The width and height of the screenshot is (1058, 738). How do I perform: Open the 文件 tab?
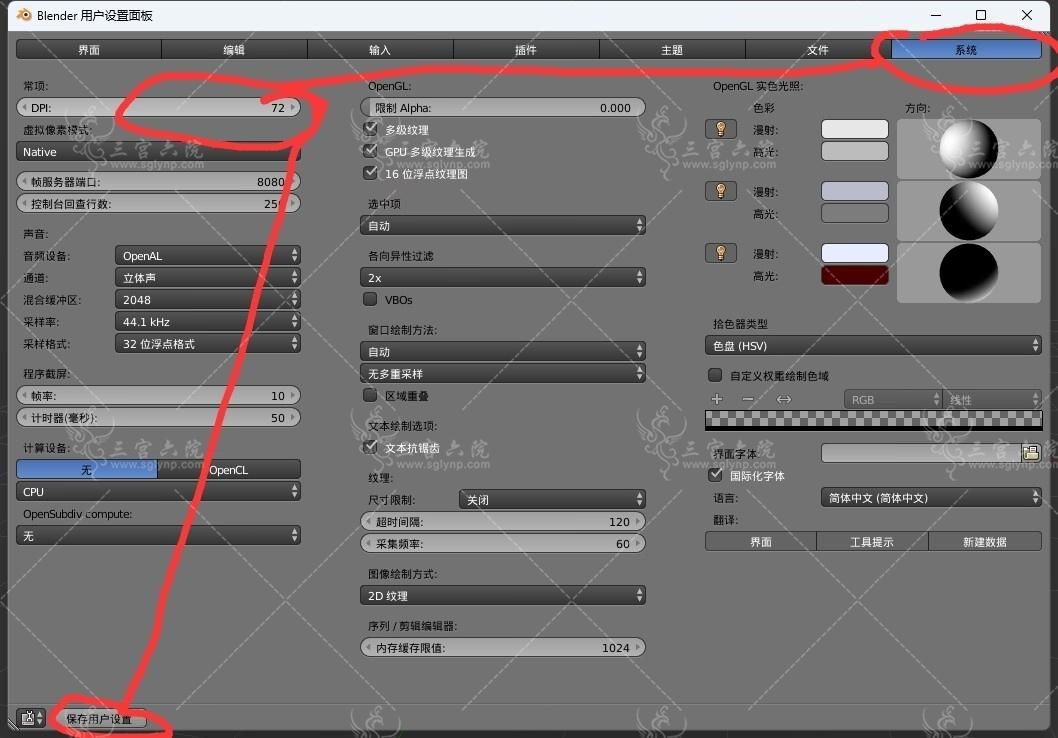pyautogui.click(x=818, y=49)
